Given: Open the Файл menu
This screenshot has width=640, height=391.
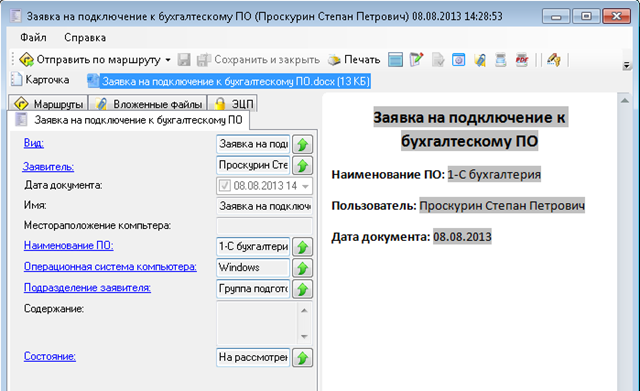Looking at the screenshot, I should (x=33, y=38).
